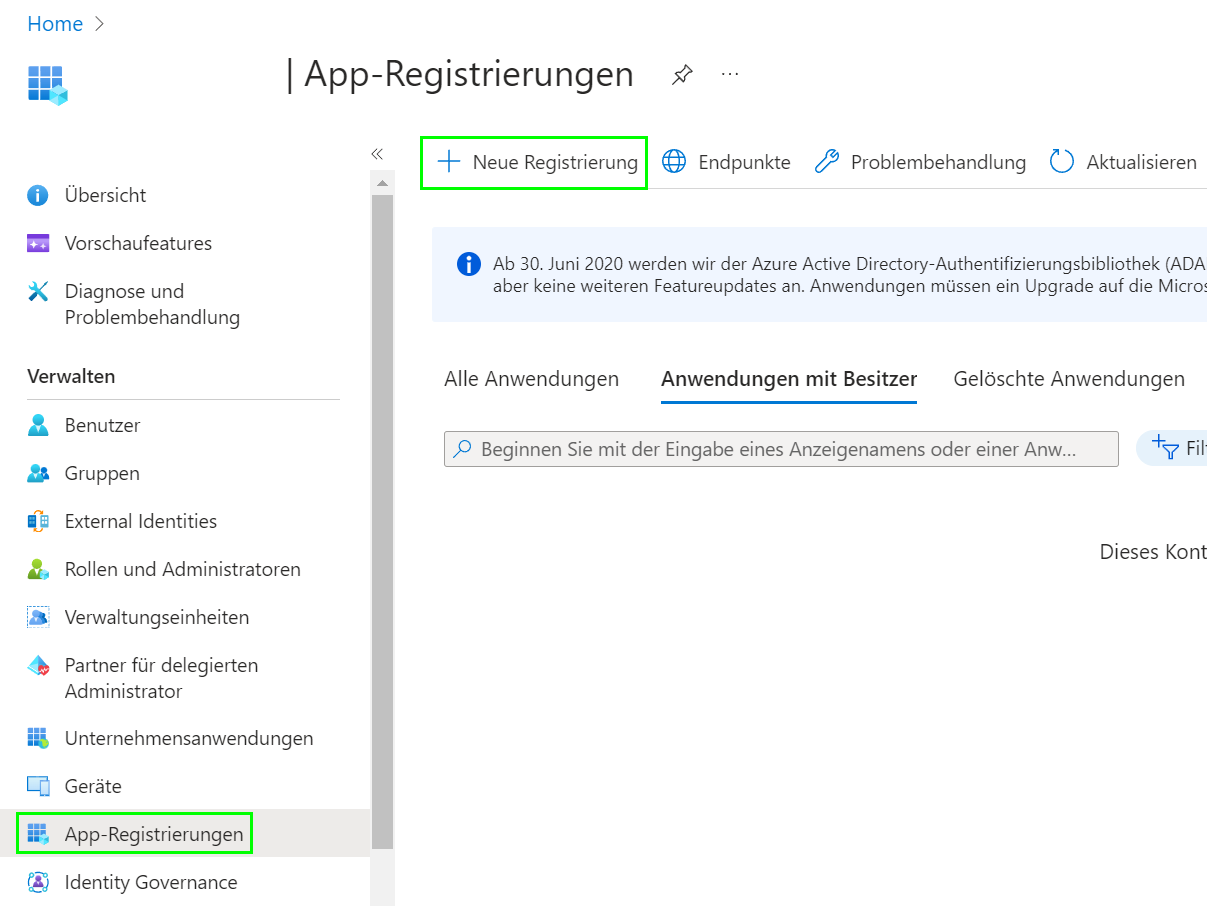Viewport: 1207px width, 906px height.
Task: Click the info icon in the banner
Action: [468, 264]
